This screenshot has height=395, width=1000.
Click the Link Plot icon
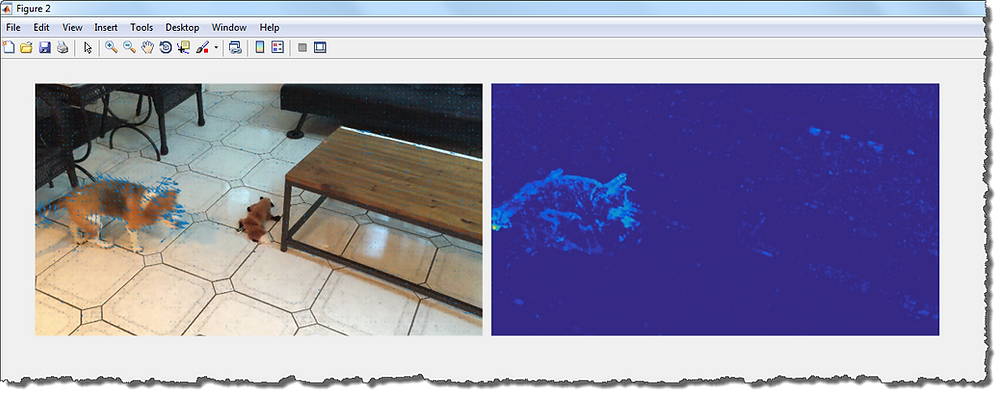tap(235, 47)
